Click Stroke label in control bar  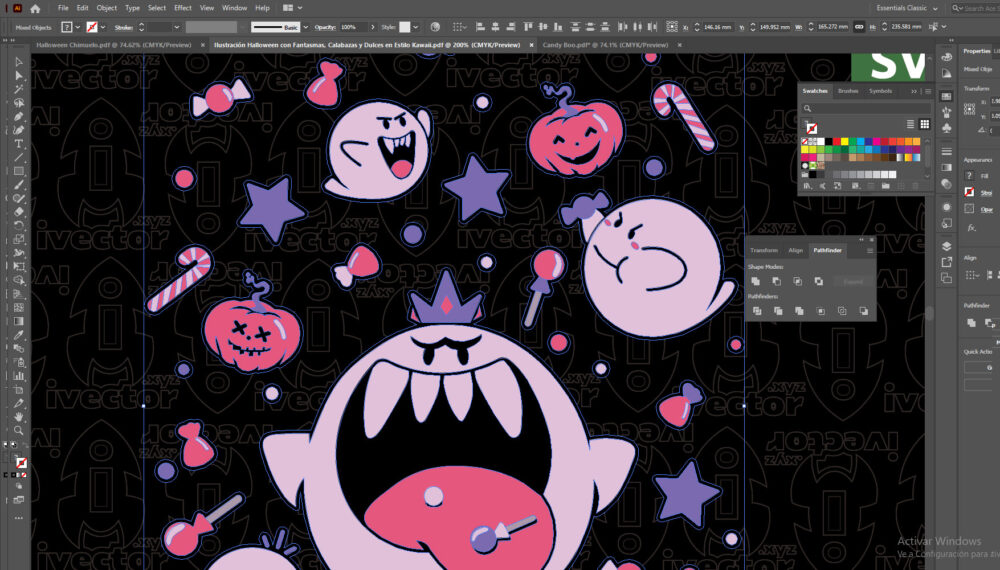click(x=124, y=27)
